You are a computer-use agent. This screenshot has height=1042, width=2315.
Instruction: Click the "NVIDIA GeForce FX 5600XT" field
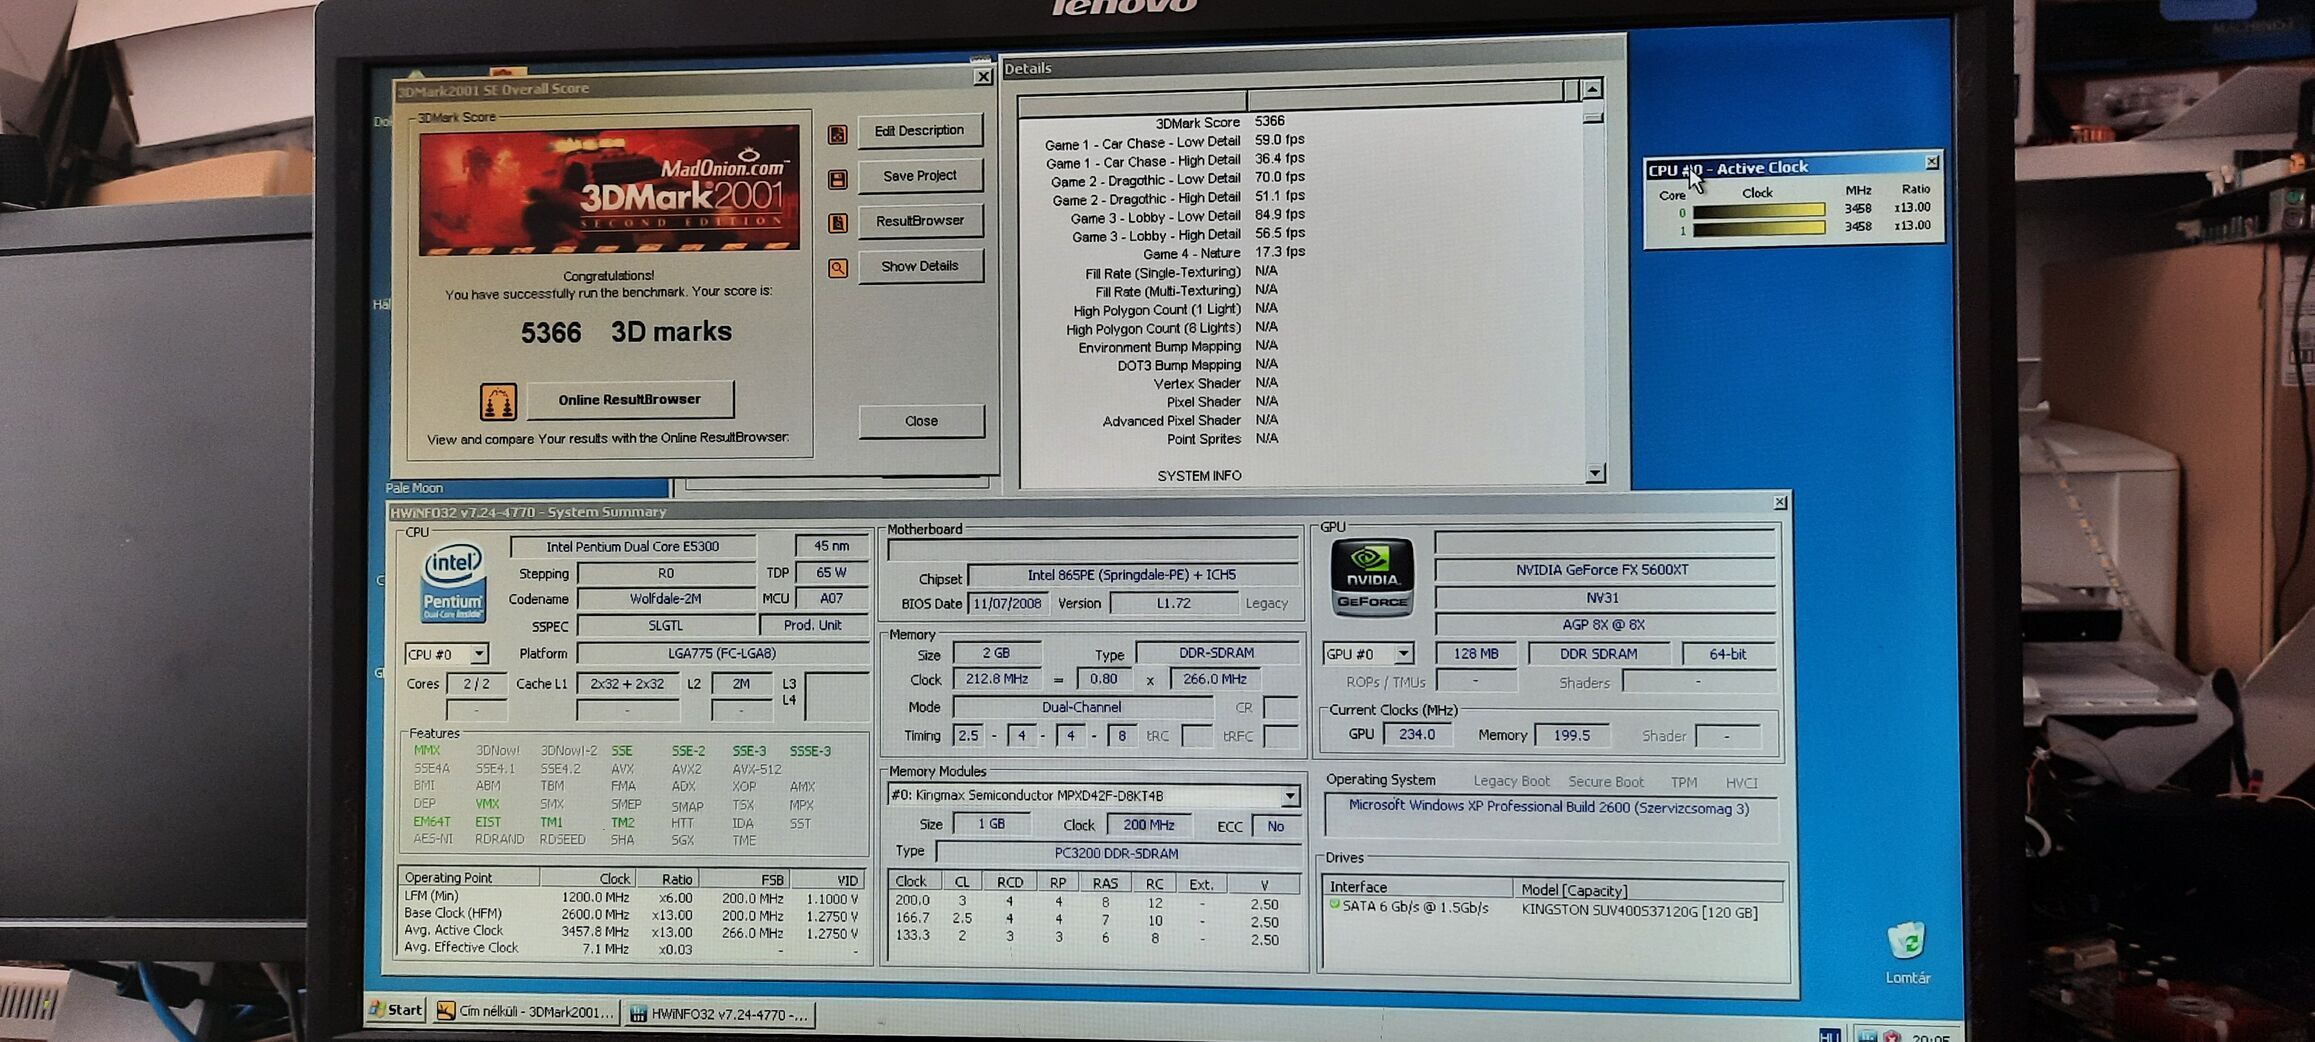click(x=1603, y=570)
